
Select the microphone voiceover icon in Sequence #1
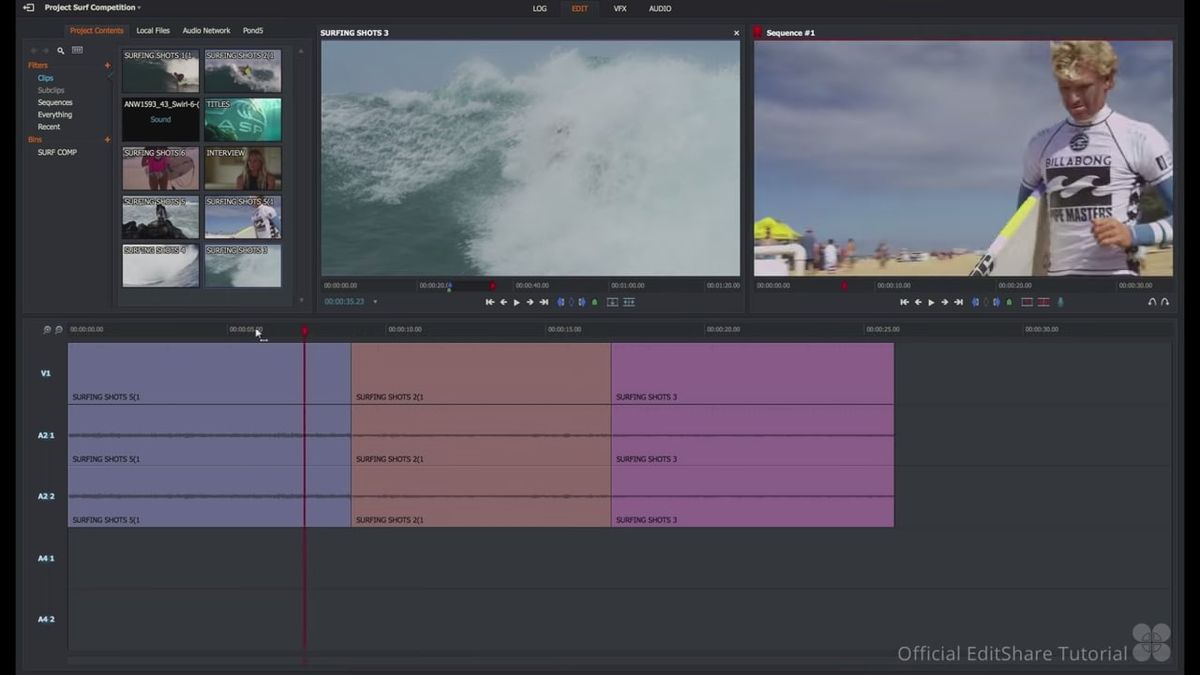1060,302
